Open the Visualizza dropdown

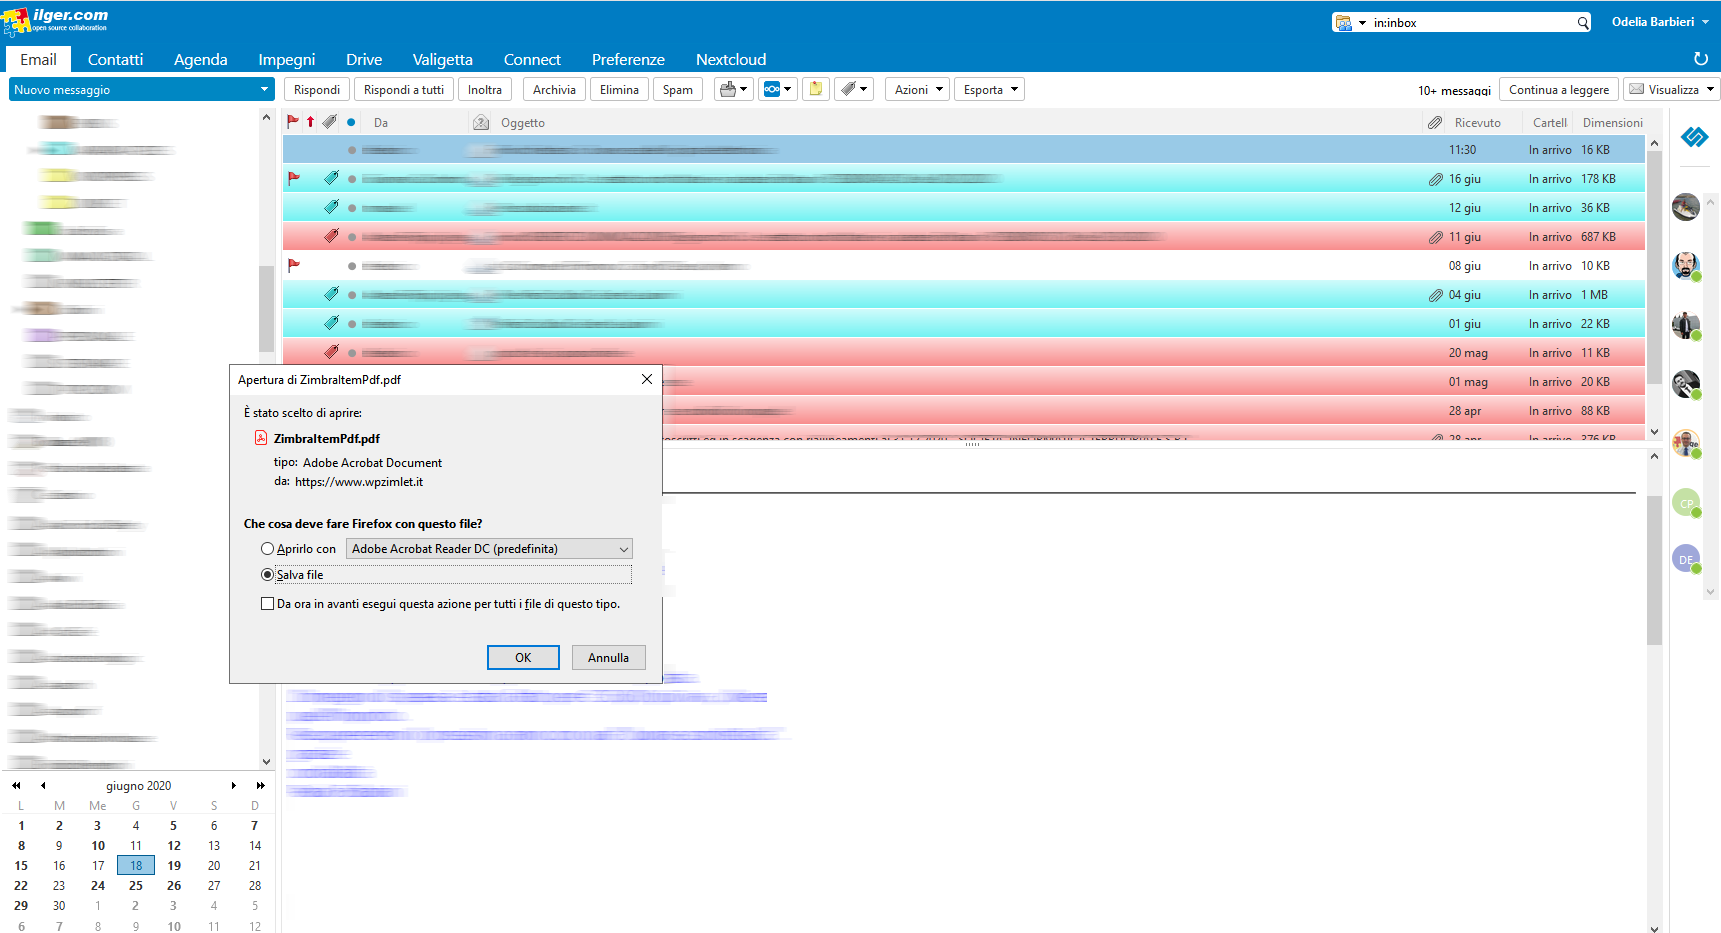[x=1672, y=90]
